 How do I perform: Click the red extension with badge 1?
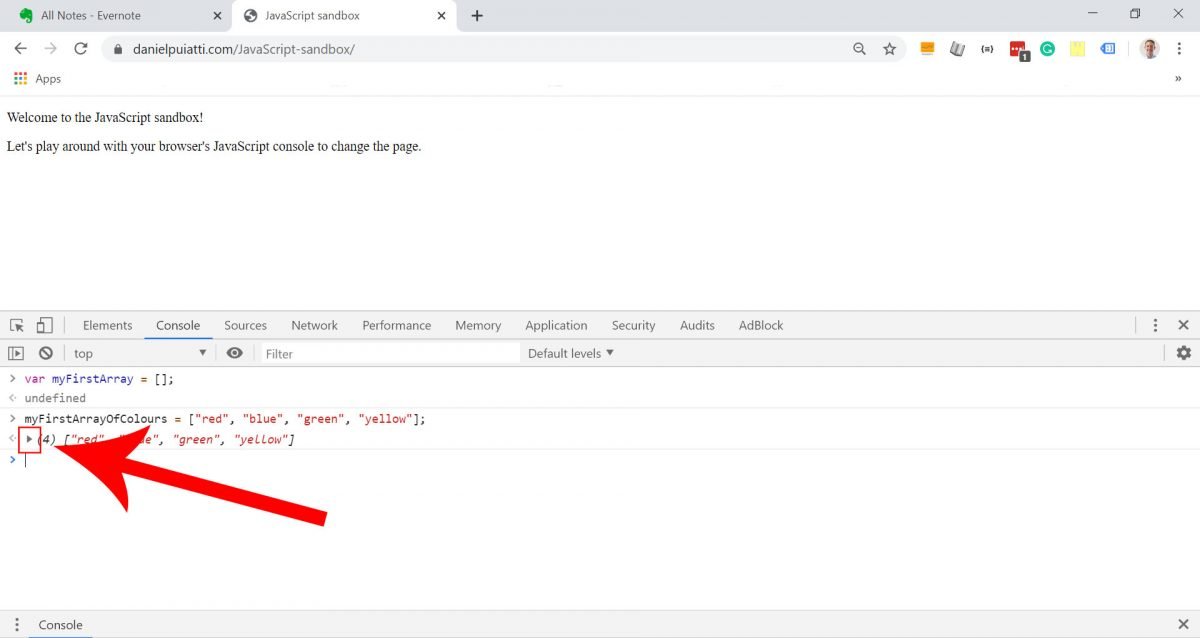[x=1018, y=50]
